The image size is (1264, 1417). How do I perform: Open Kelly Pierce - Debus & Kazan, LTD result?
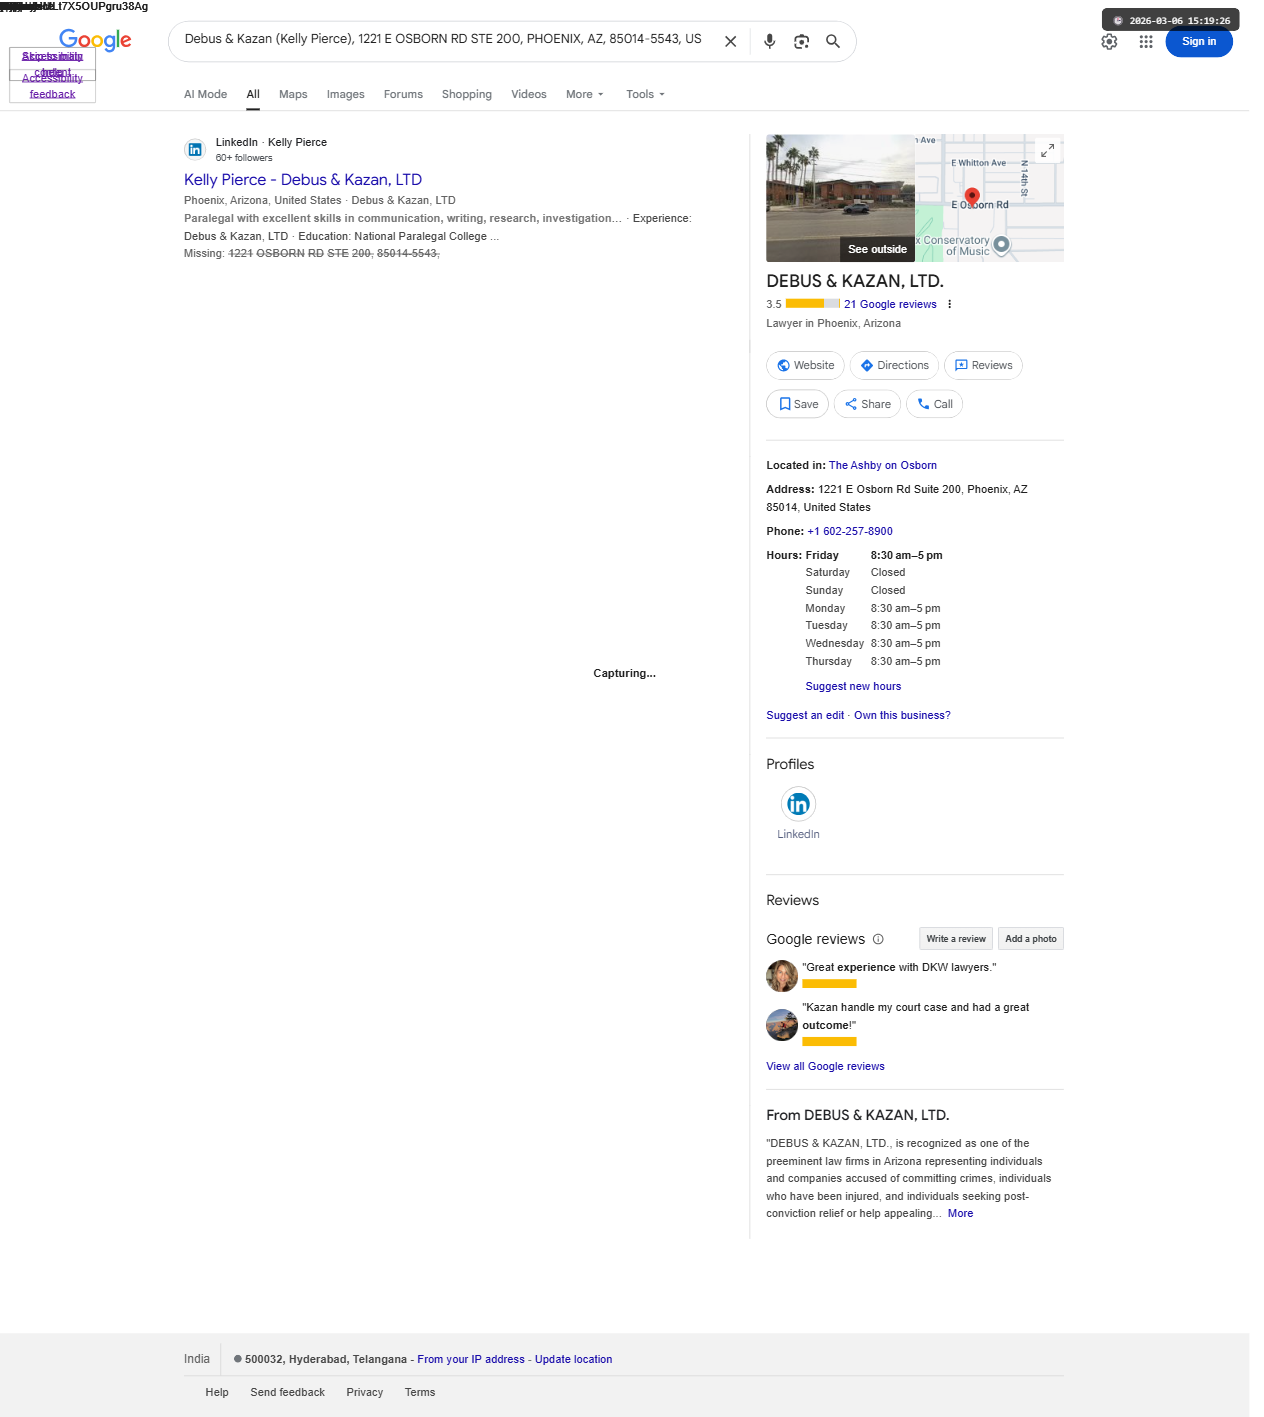303,180
